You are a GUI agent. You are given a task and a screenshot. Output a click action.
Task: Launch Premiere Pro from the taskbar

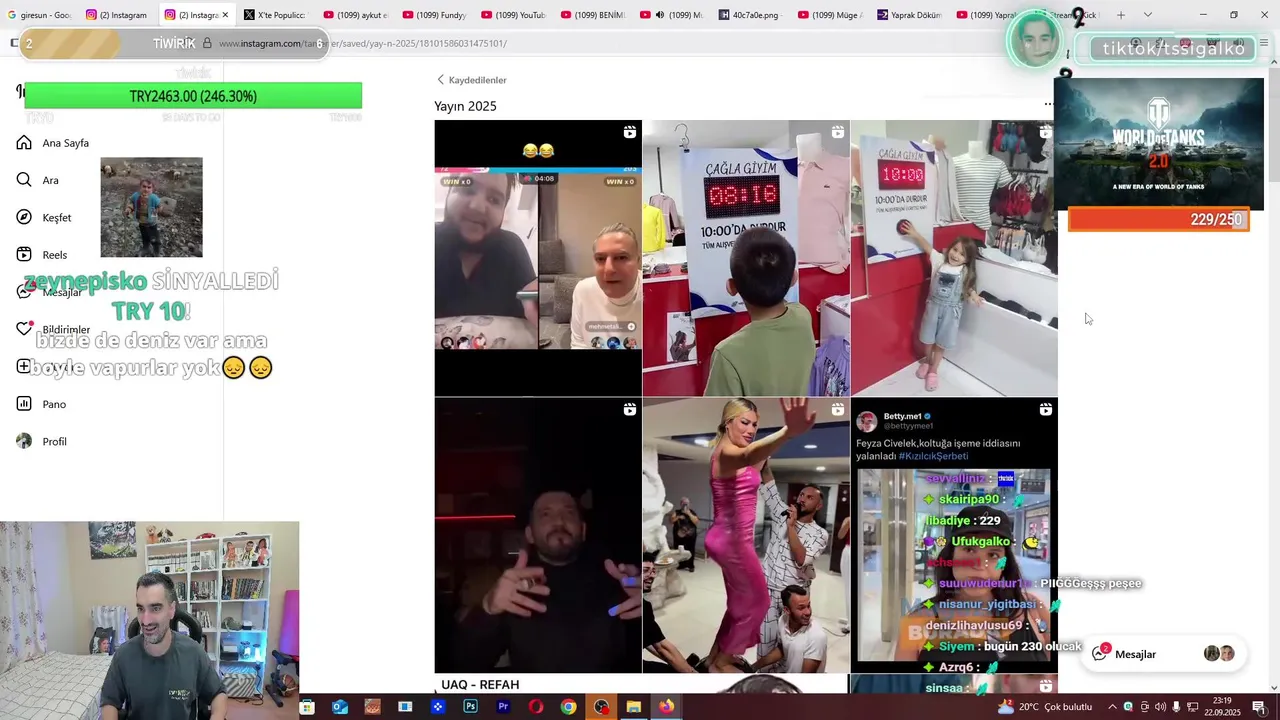point(503,707)
